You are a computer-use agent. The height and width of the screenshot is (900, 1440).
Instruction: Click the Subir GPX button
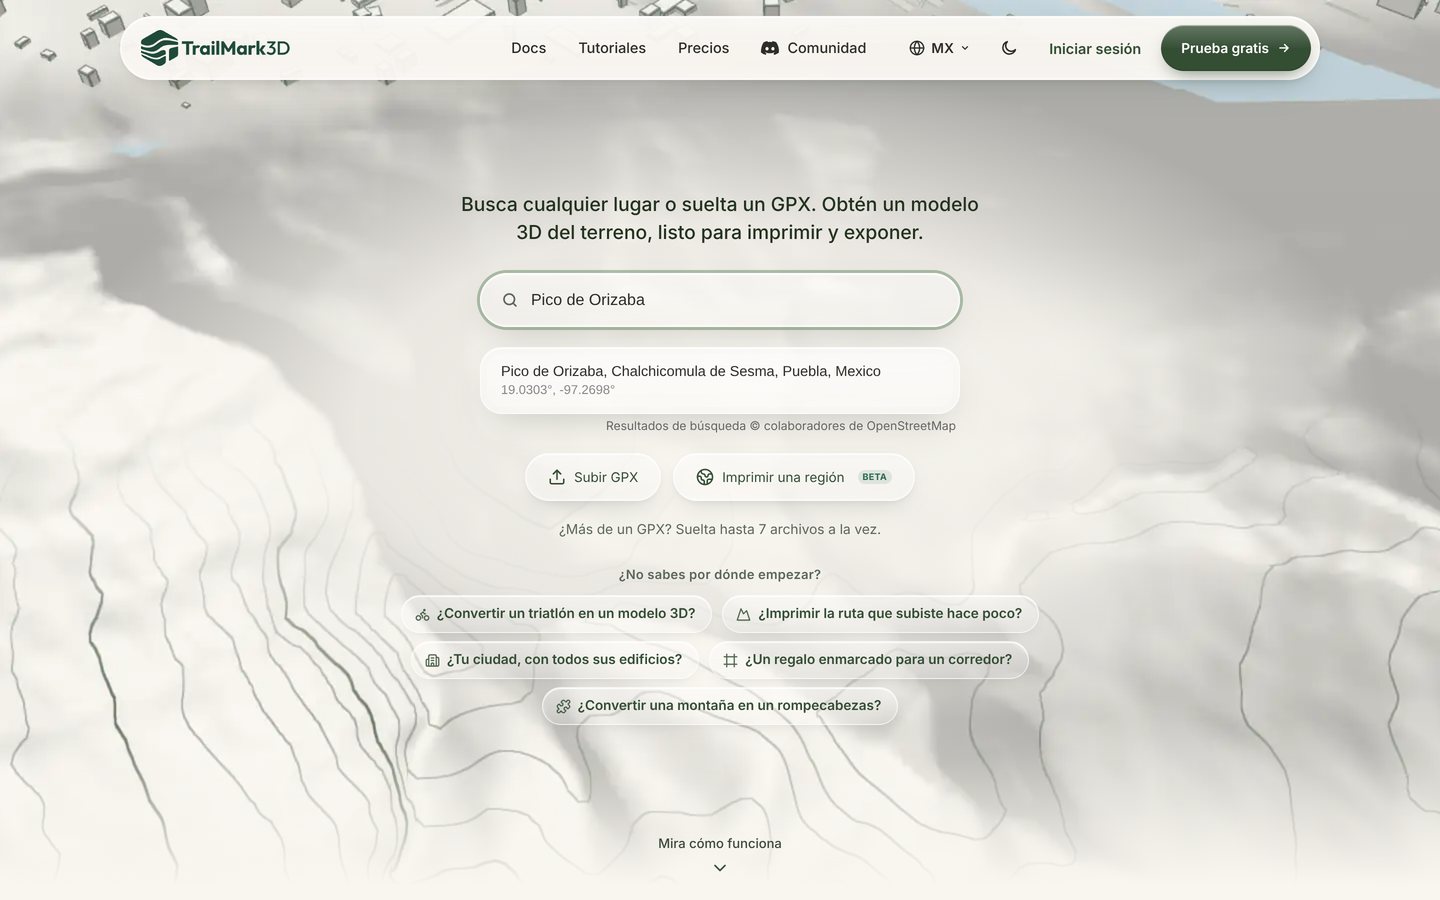593,477
